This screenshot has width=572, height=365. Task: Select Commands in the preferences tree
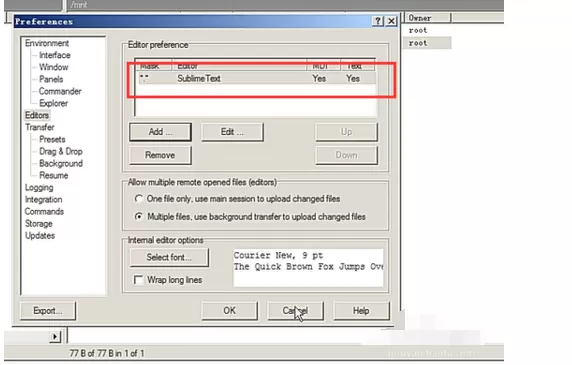[44, 211]
